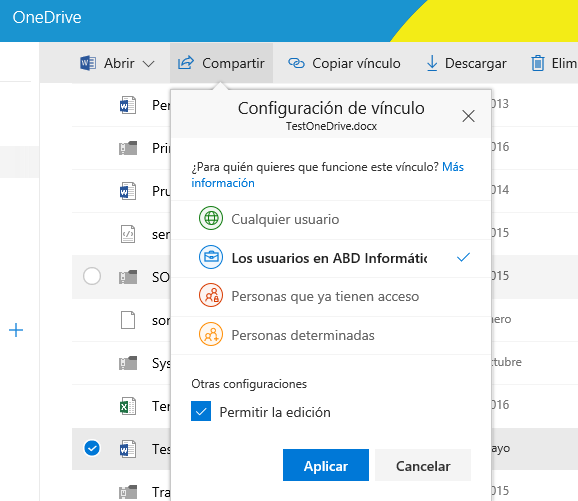Image resolution: width=578 pixels, height=501 pixels.
Task: Click the Personas determinadas icon
Action: click(x=211, y=334)
